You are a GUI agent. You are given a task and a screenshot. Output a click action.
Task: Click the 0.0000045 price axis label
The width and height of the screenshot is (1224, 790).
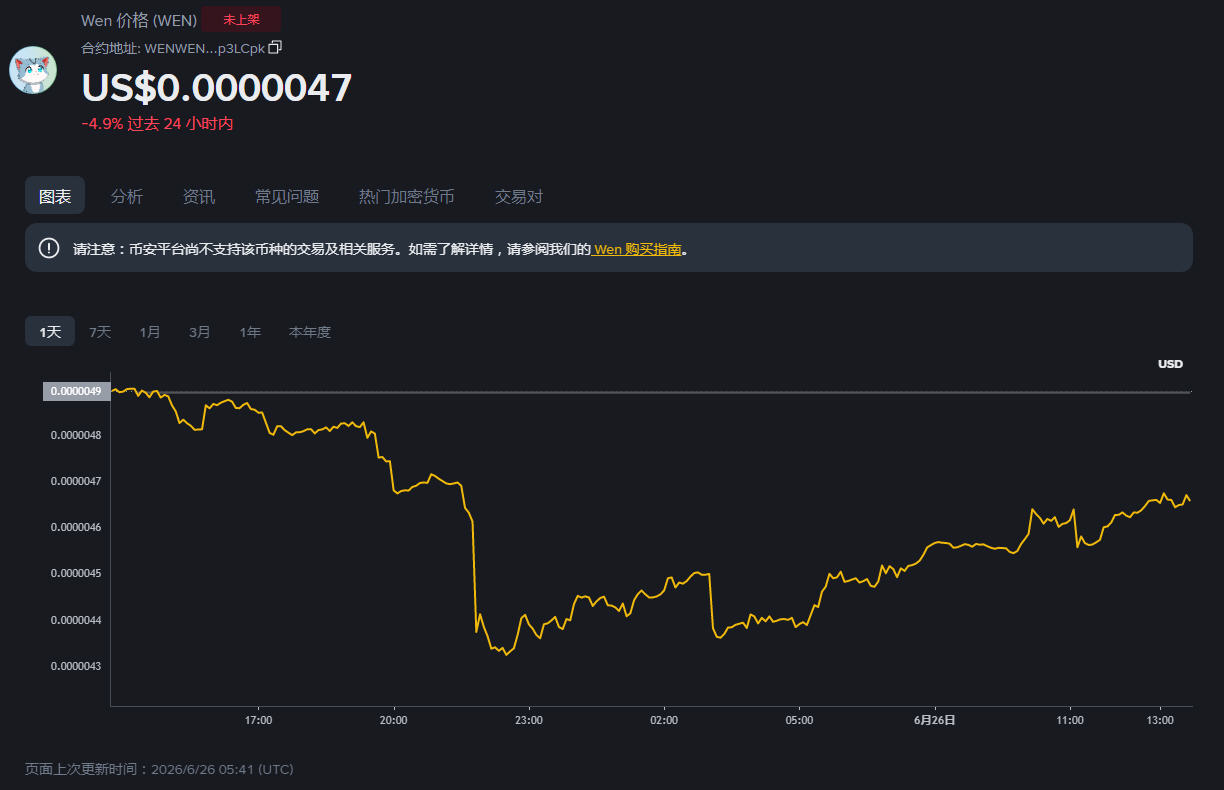[76, 573]
